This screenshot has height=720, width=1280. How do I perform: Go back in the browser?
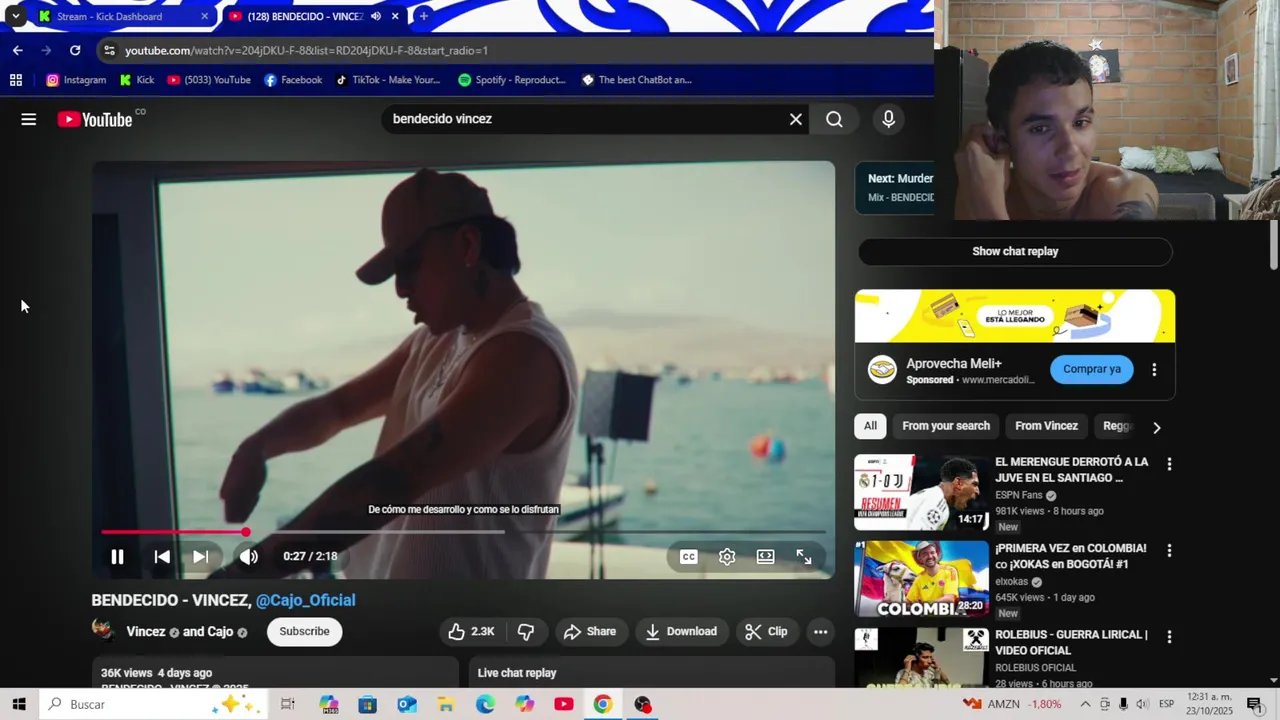(17, 50)
